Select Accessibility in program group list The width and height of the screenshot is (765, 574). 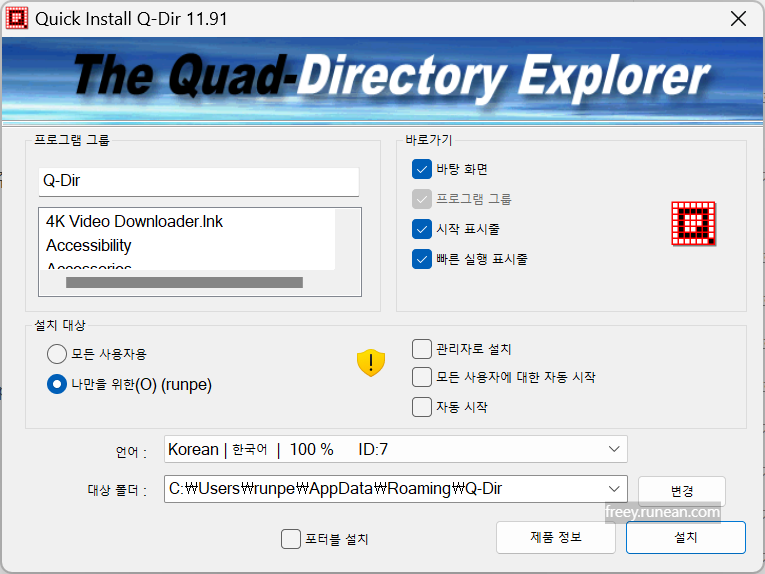coord(89,245)
